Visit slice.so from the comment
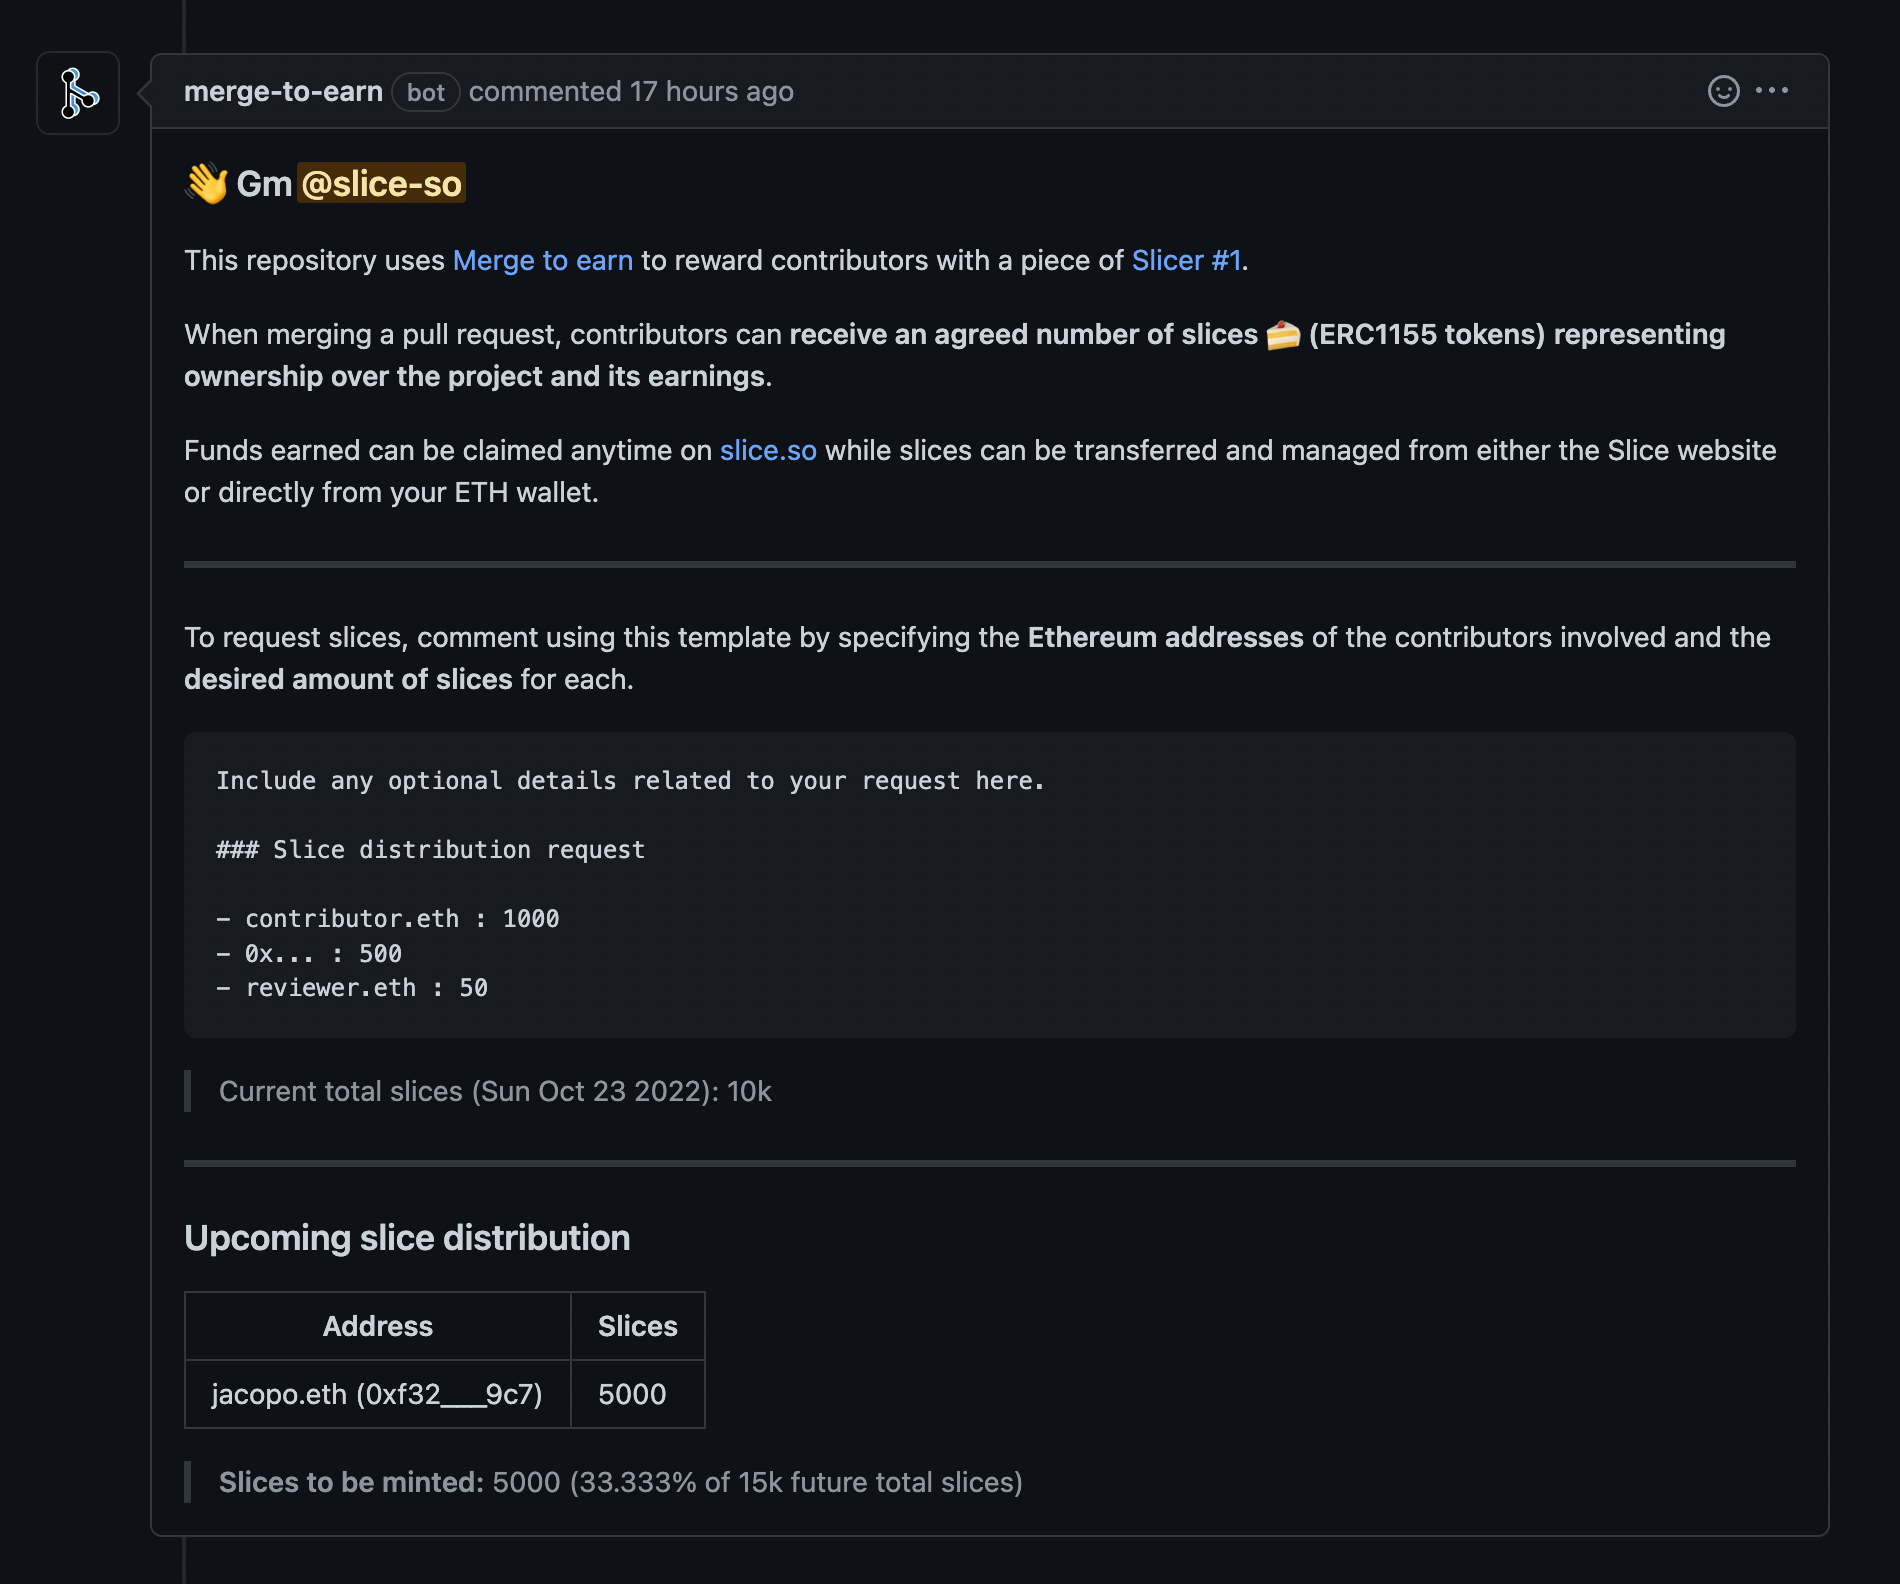This screenshot has width=1900, height=1584. click(x=768, y=451)
